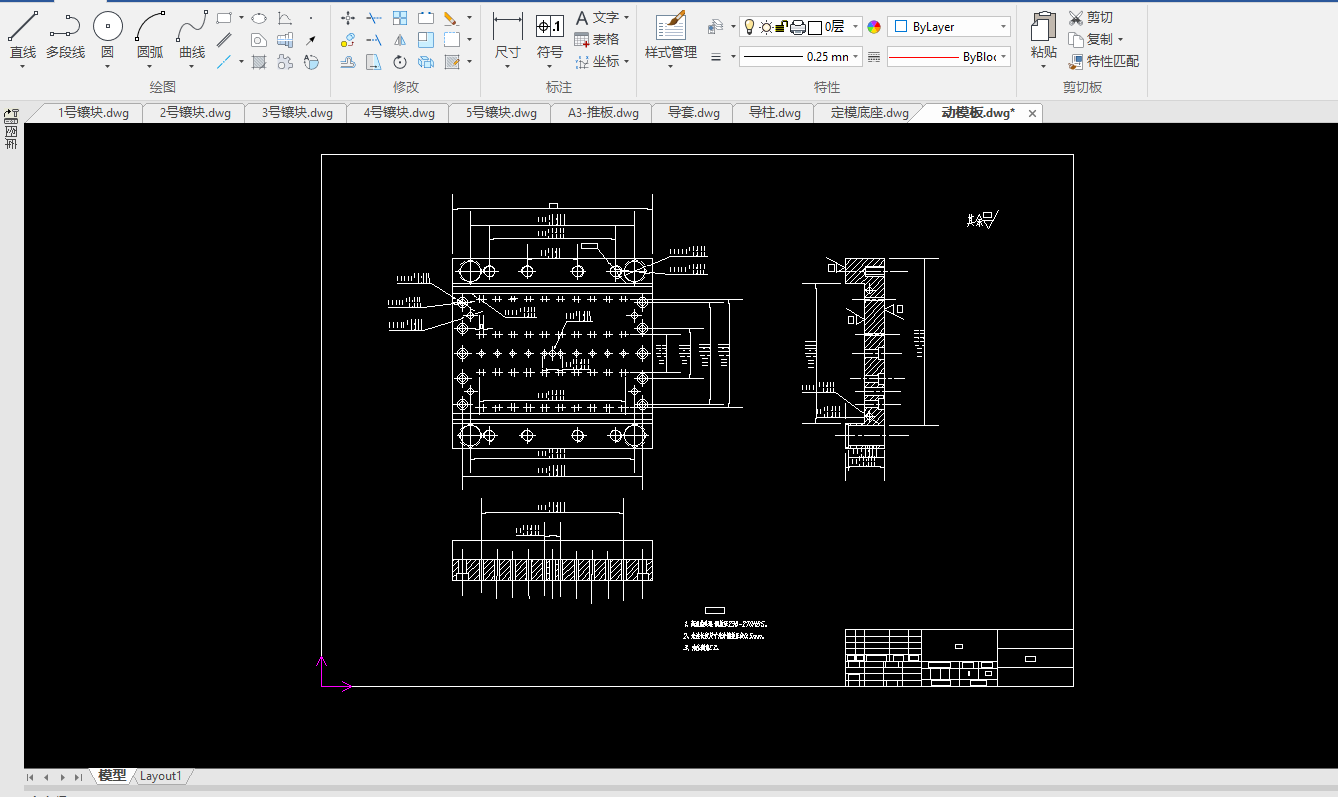
Task: Open the 0.25 mm lineweight dropdown
Action: 856,57
